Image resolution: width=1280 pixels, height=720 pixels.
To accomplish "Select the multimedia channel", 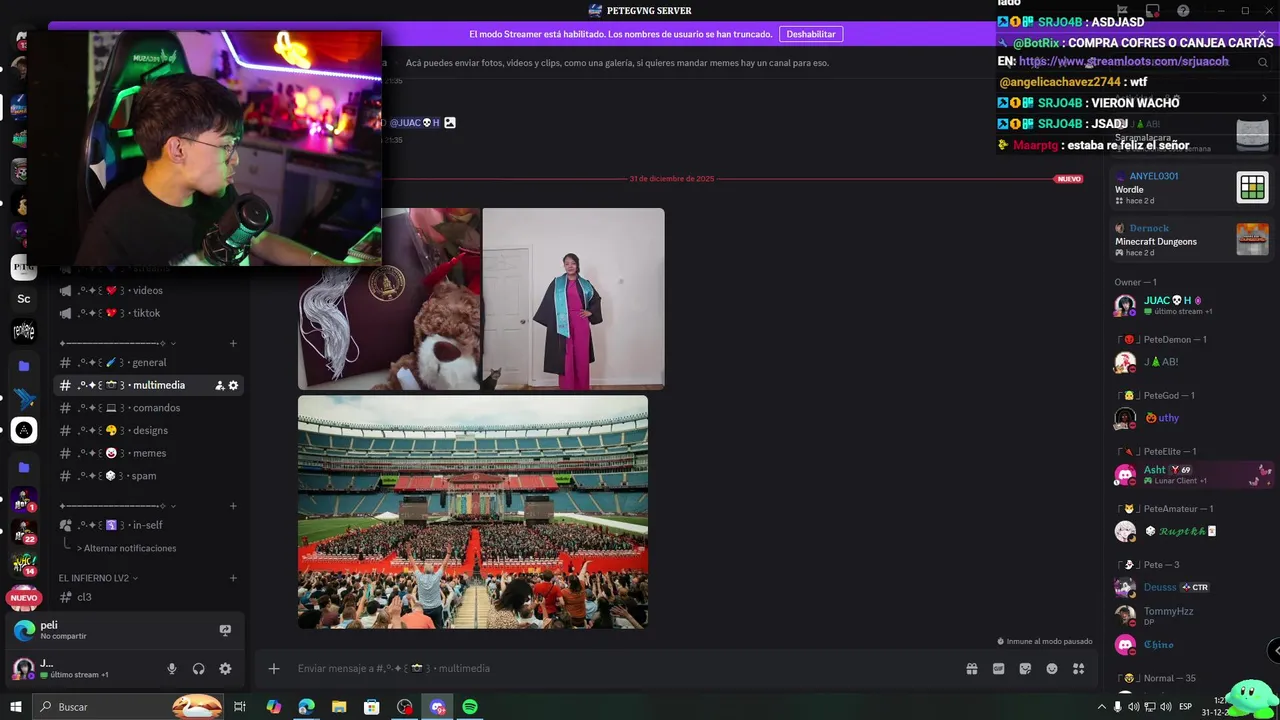I will tap(148, 385).
